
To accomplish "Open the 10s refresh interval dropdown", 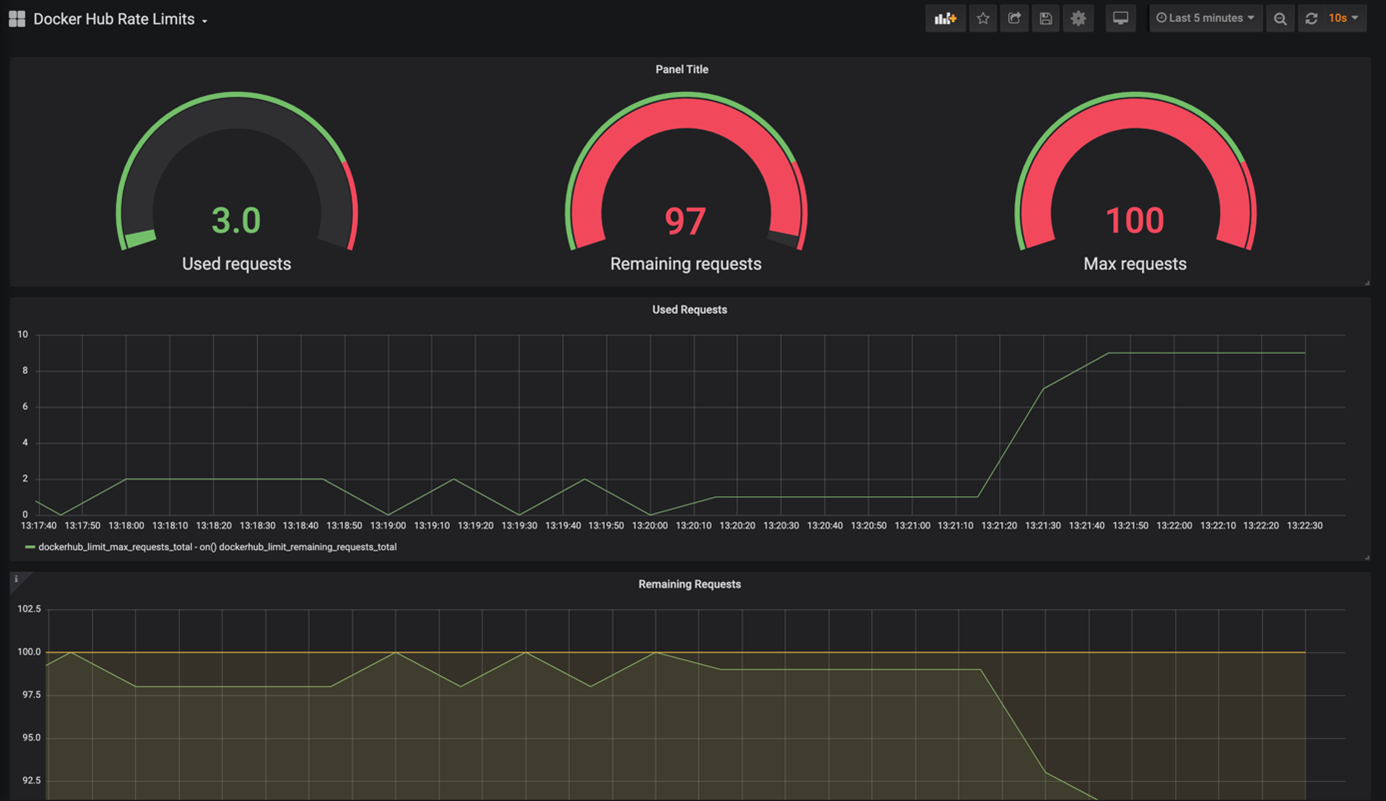I will 1344,18.
